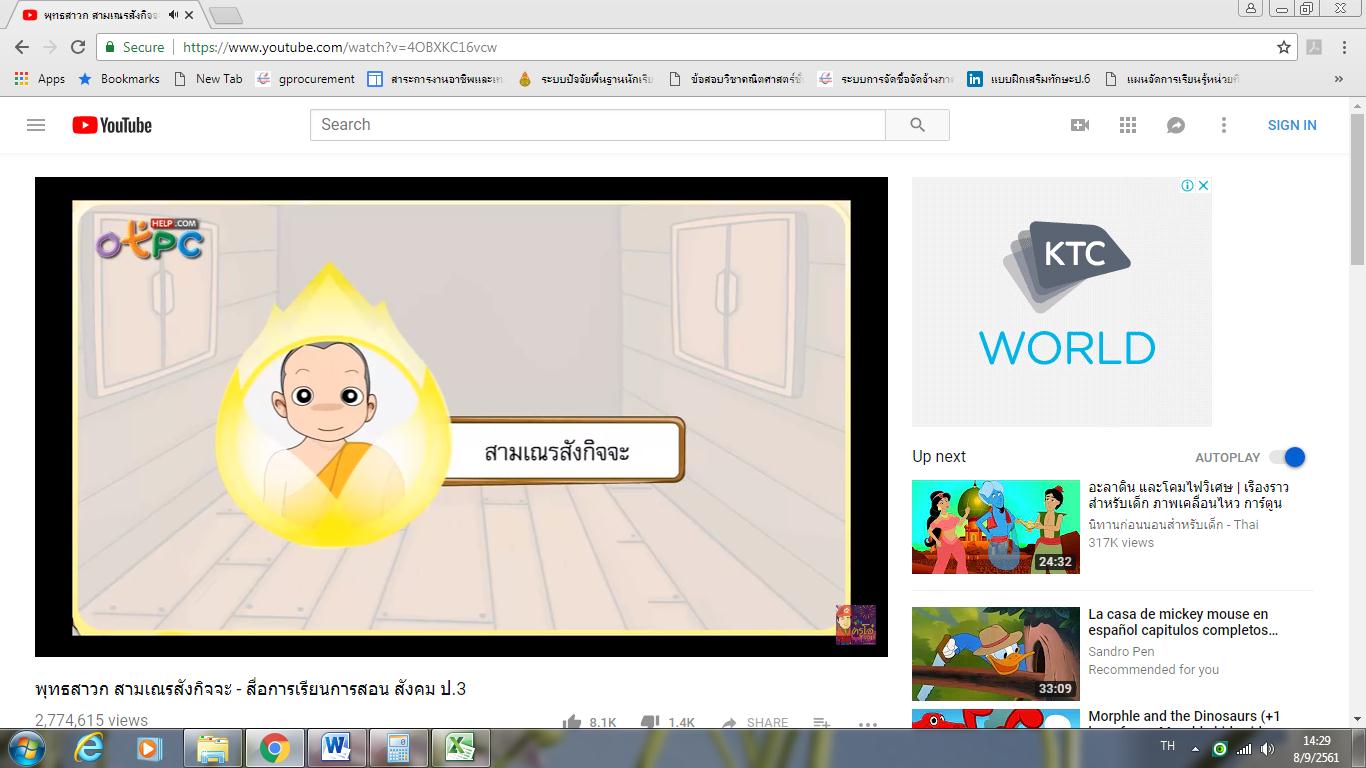Open the gprocurement bookmark

click(305, 79)
